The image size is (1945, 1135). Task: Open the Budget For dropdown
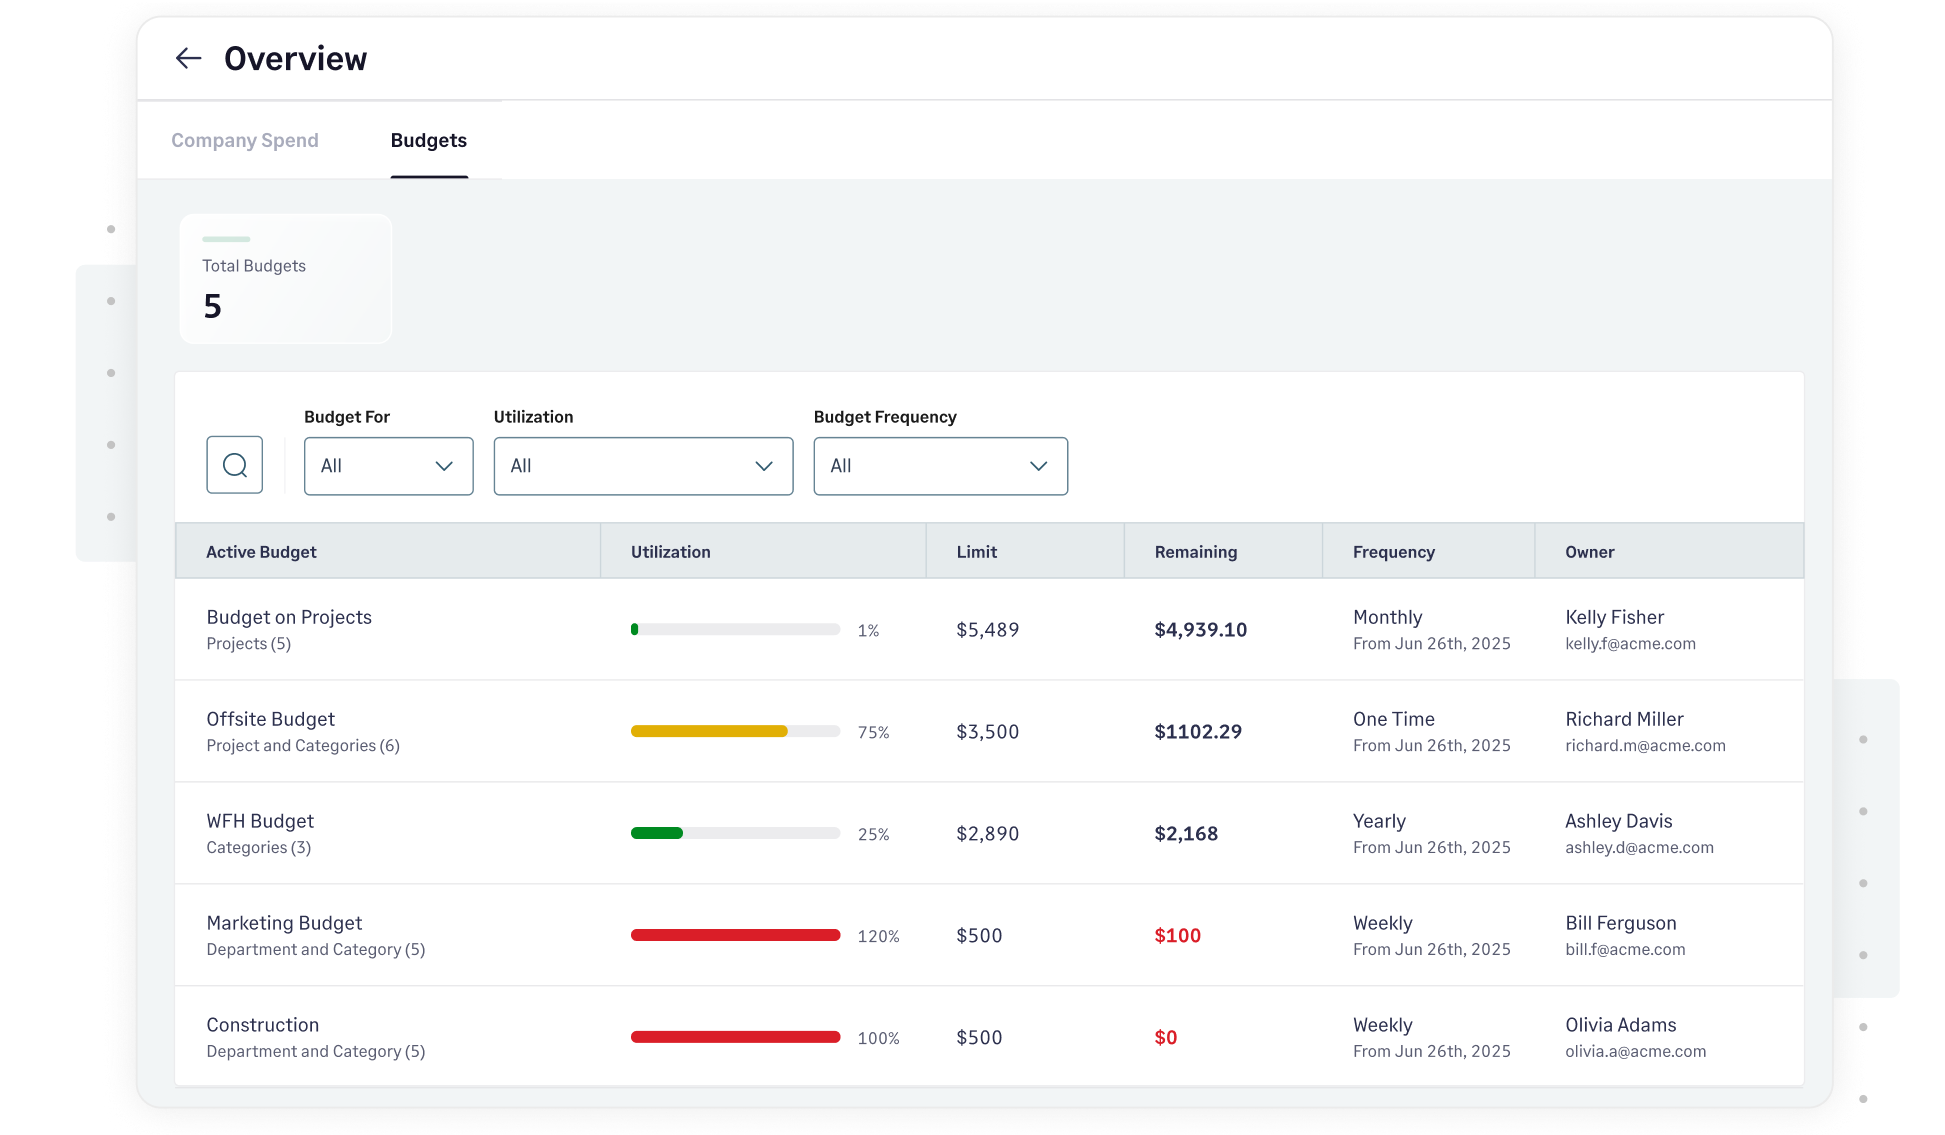388,466
